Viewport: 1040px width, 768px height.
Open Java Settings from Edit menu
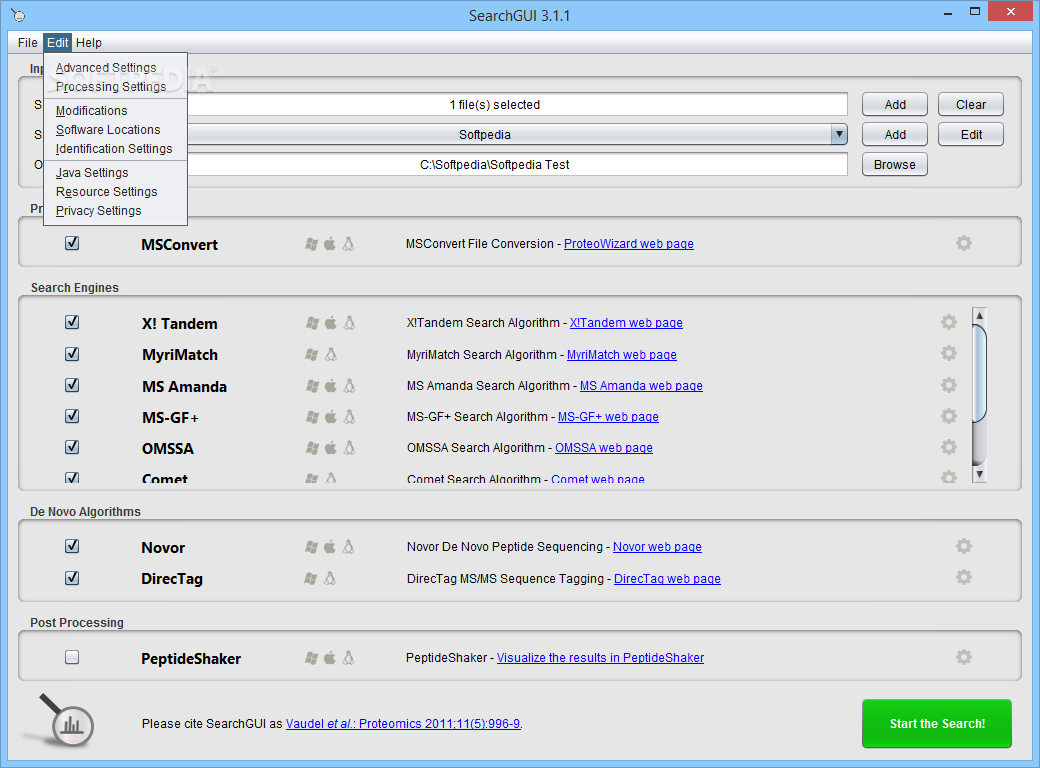115,173
